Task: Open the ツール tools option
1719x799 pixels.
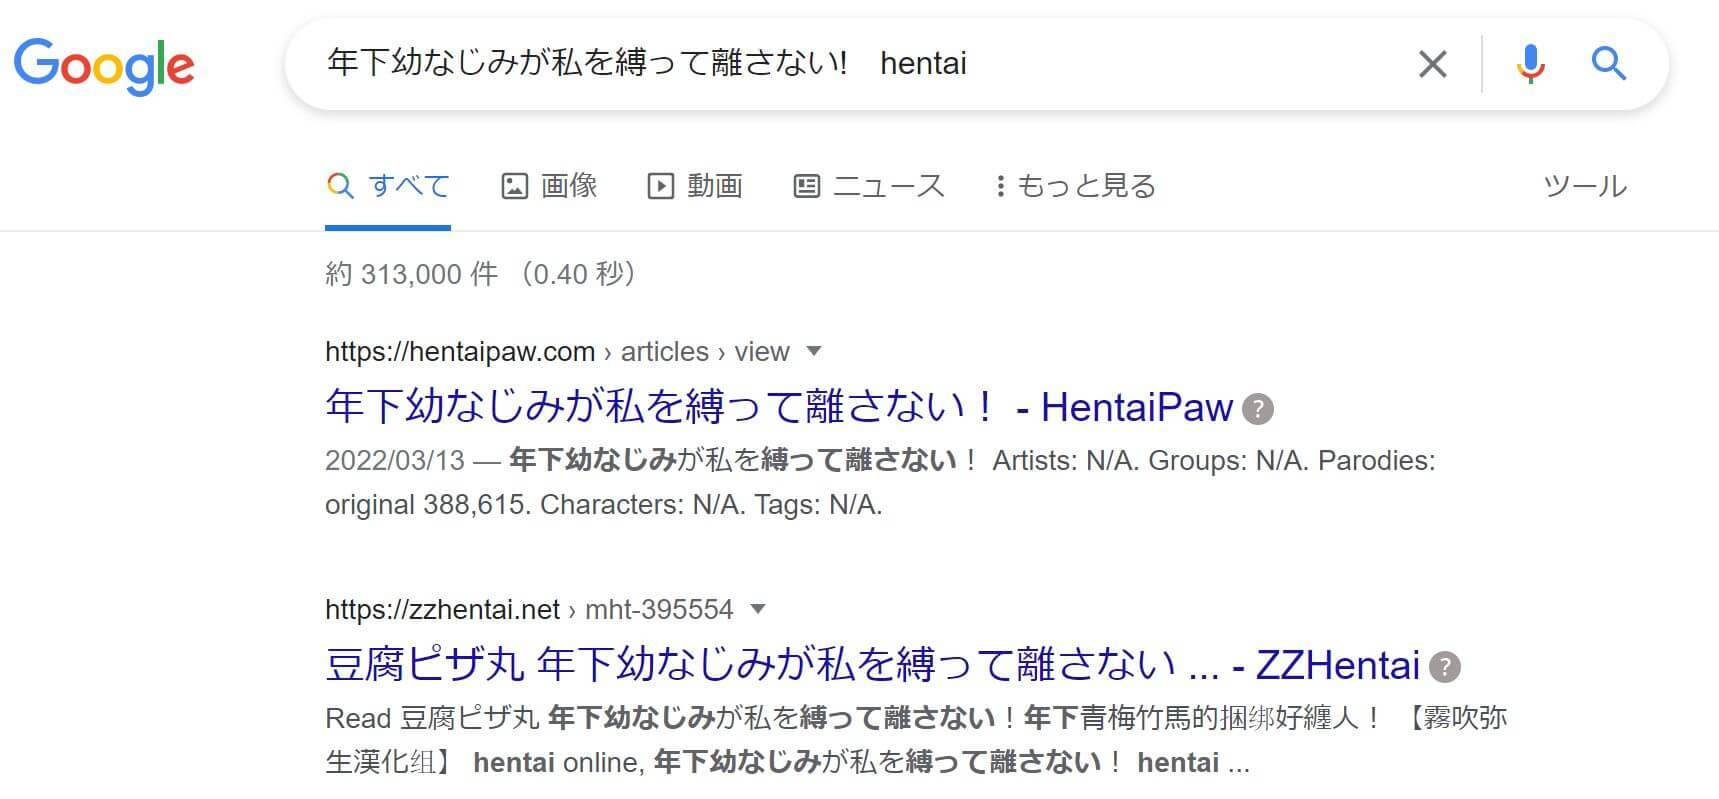Action: tap(1585, 186)
